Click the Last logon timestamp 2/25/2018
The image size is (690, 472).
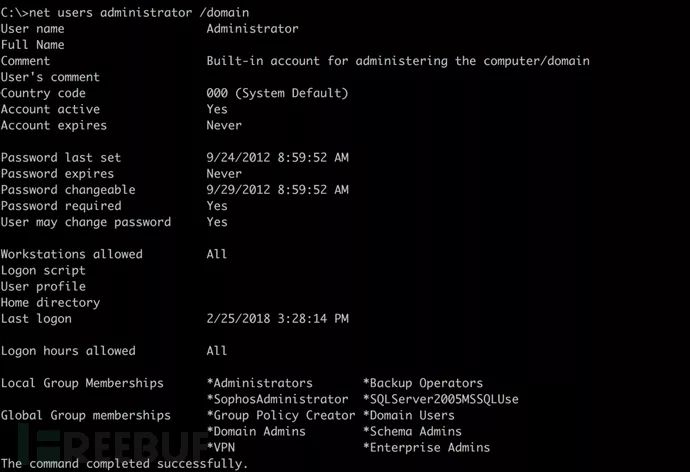point(277,319)
